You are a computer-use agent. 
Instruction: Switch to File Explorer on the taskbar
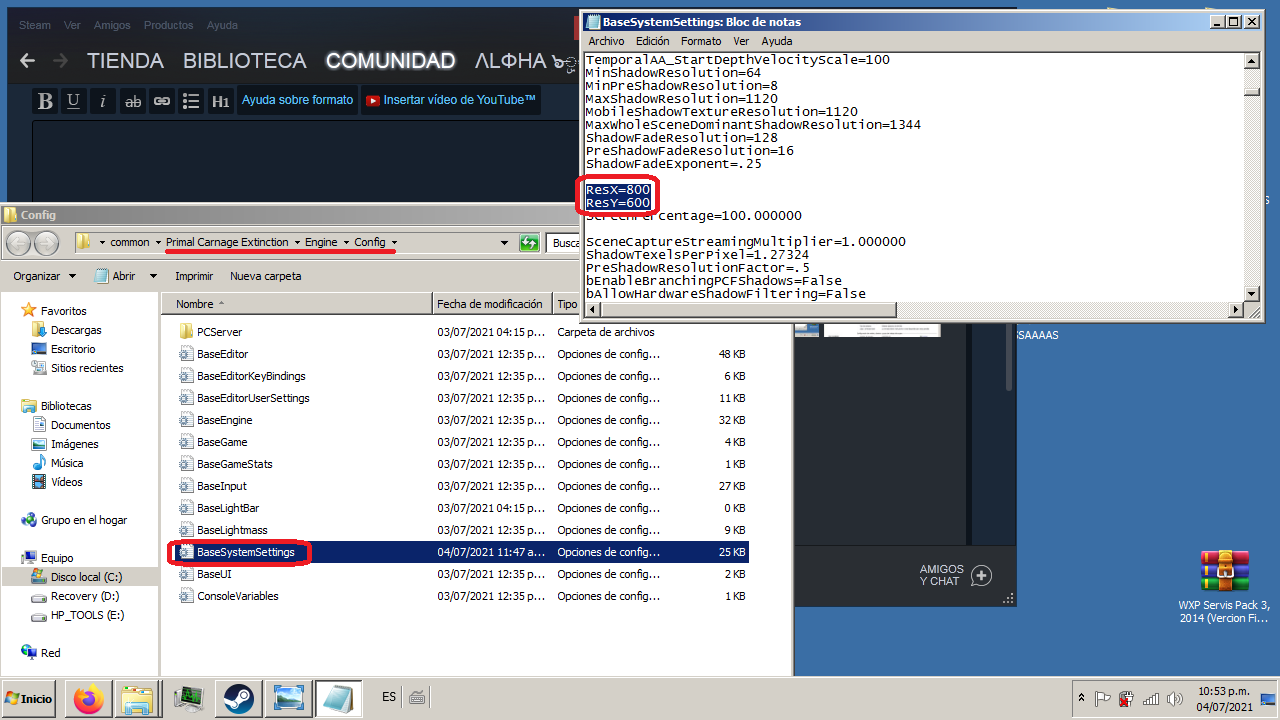(136, 698)
